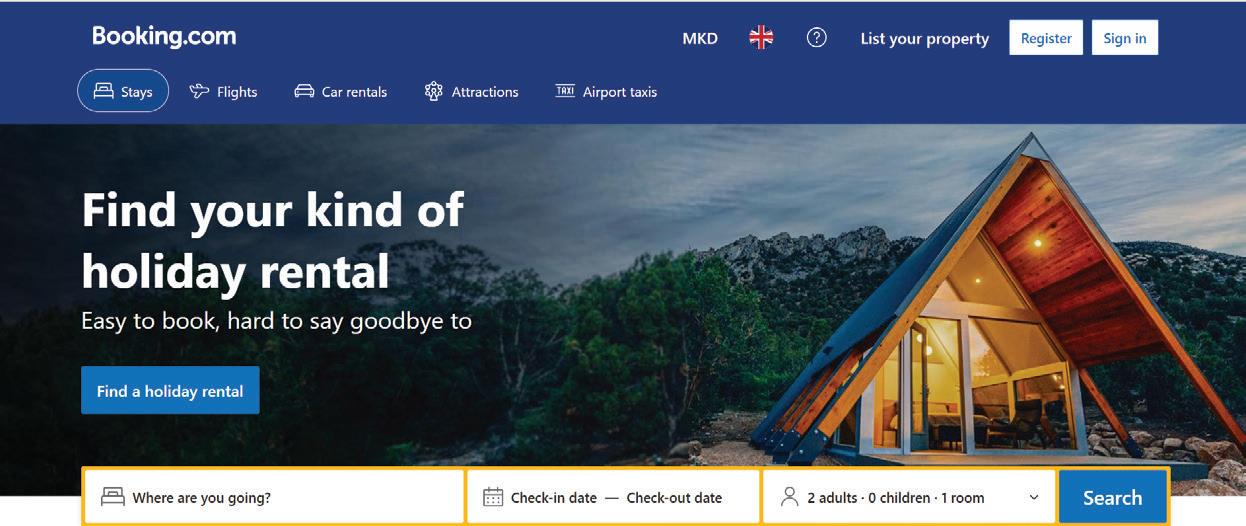The image size is (1246, 526).
Task: Open the MKD currency selector
Action: [700, 38]
